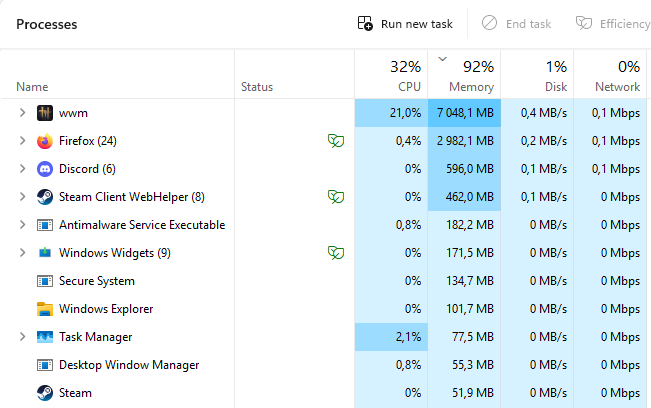Click the 0,4 MB/s disk cell
Viewport: 651px width, 408px height.
[x=538, y=113]
